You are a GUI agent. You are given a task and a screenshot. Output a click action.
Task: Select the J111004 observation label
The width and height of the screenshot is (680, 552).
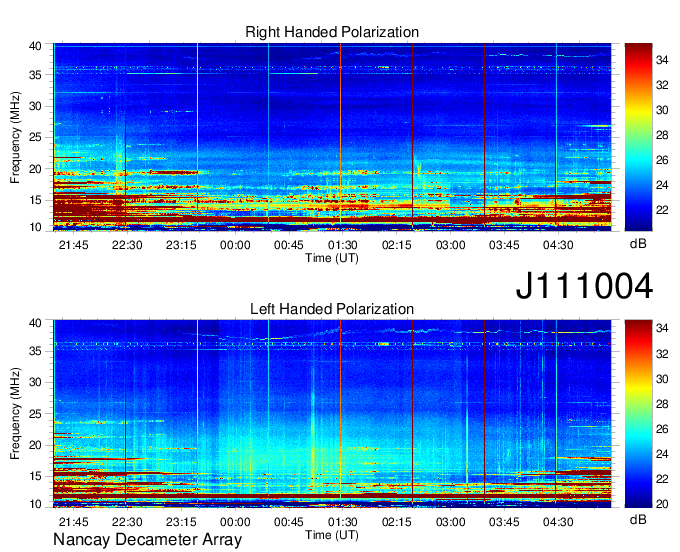point(584,286)
